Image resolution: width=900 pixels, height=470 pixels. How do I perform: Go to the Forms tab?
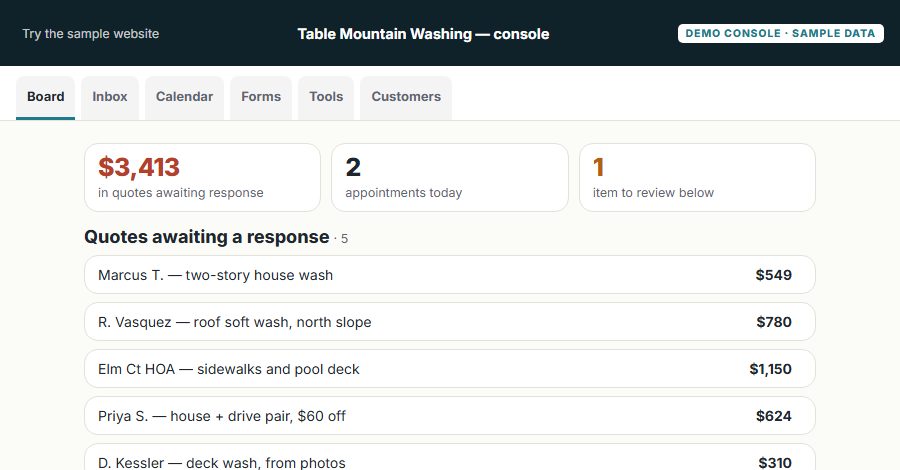click(261, 98)
